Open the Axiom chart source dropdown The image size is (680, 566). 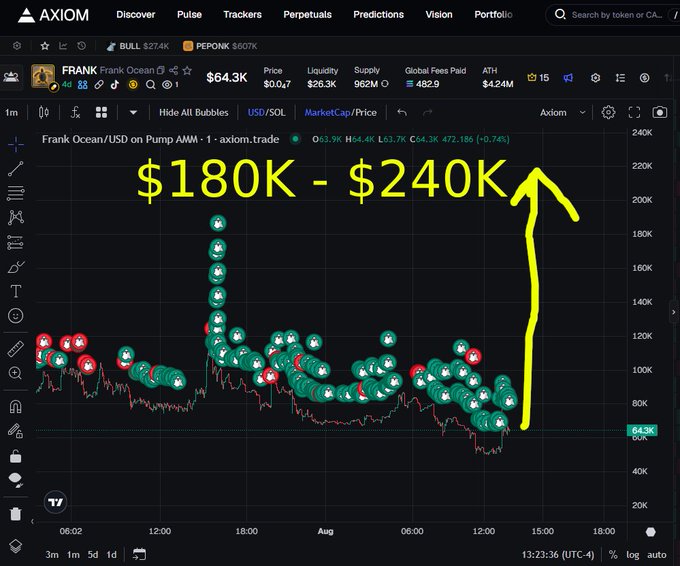click(562, 113)
